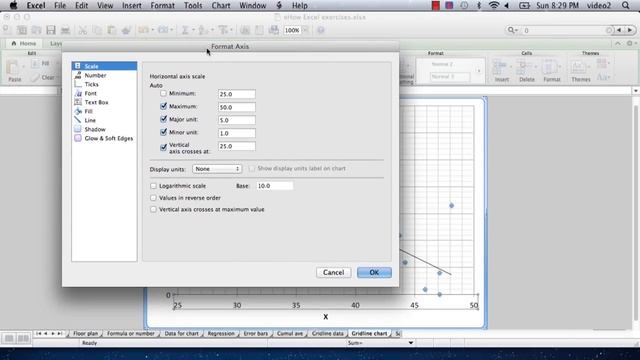Open the Number category in the sidebar
This screenshot has width=640, height=360.
[95, 76]
